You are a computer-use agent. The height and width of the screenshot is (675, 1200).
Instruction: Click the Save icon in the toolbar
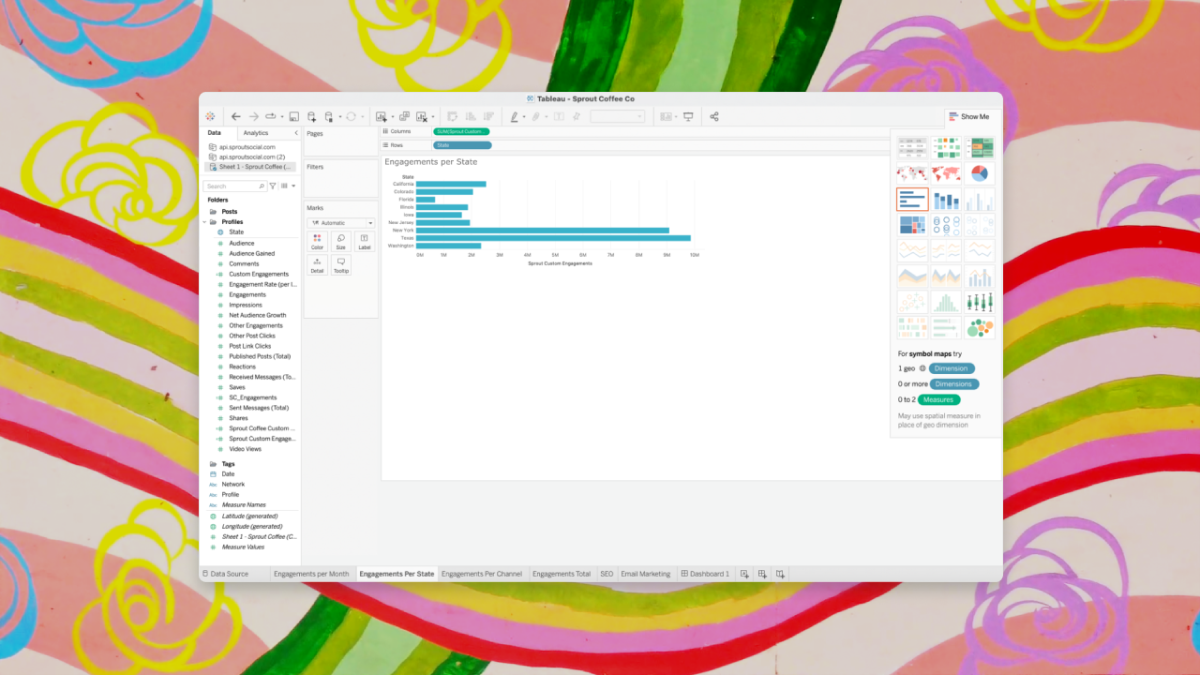(x=294, y=117)
